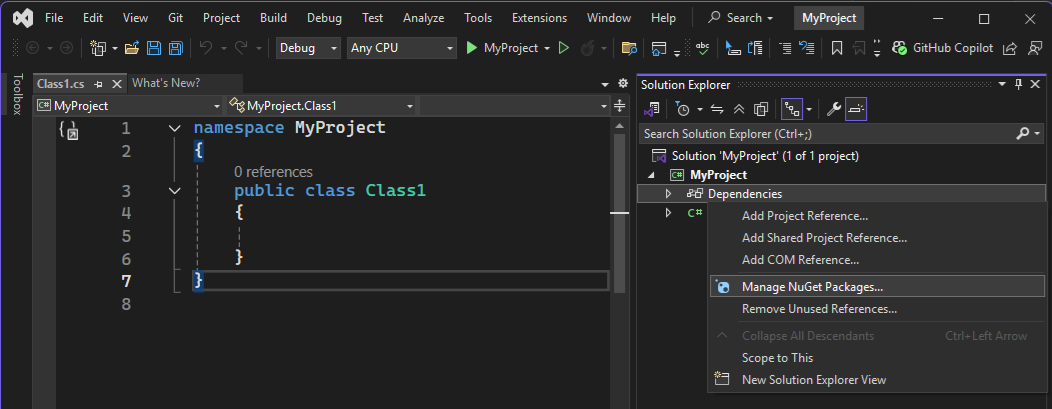The image size is (1052, 409).
Task: Open the editor settings gear icon
Action: [623, 84]
